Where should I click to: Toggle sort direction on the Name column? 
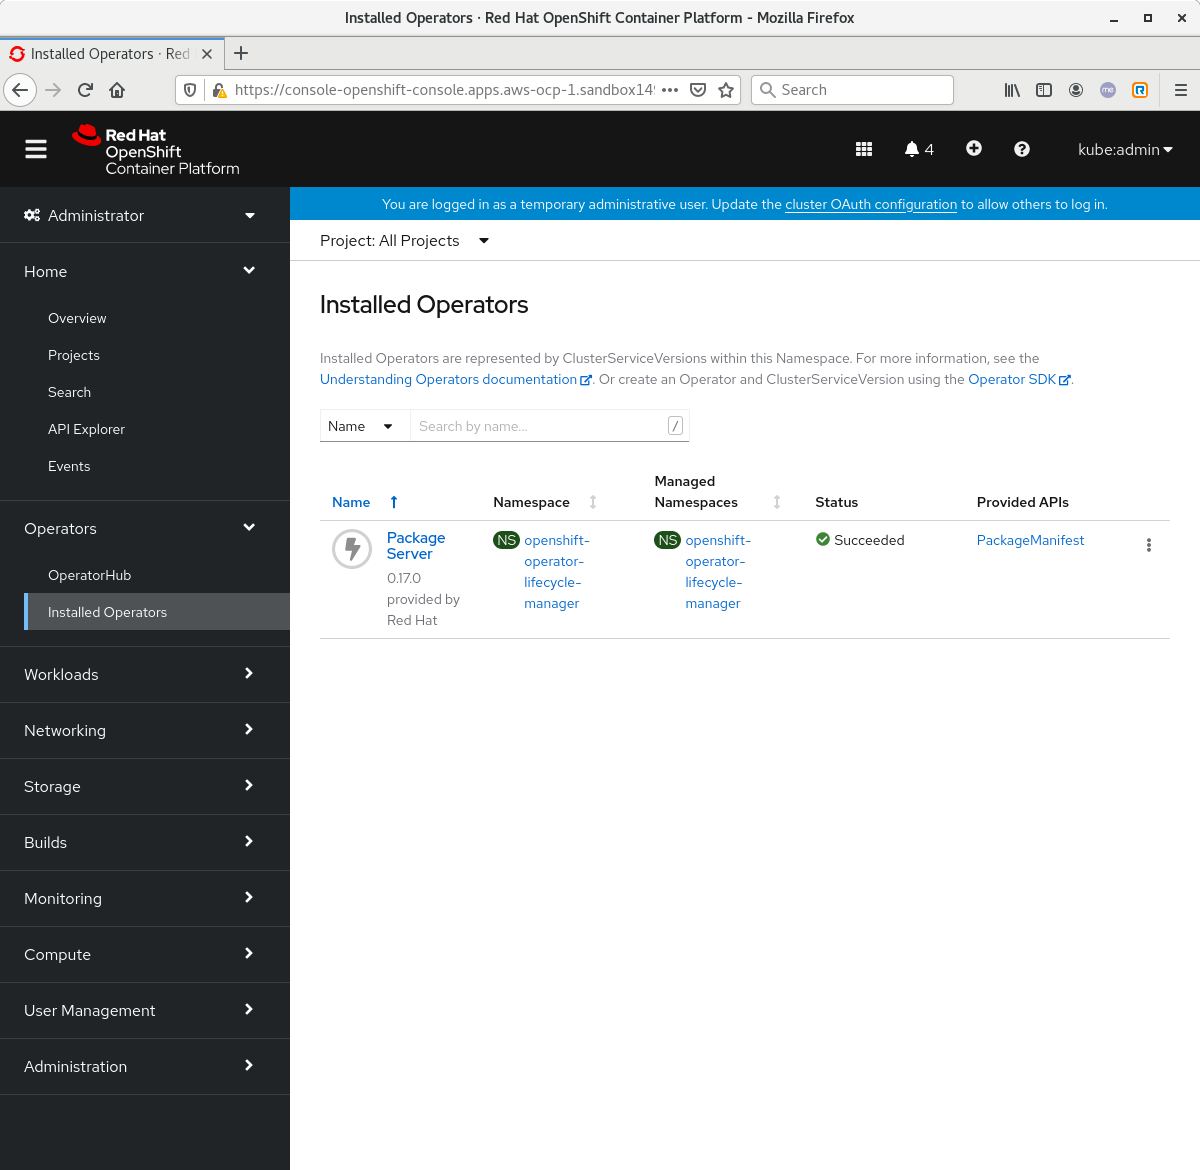(393, 502)
